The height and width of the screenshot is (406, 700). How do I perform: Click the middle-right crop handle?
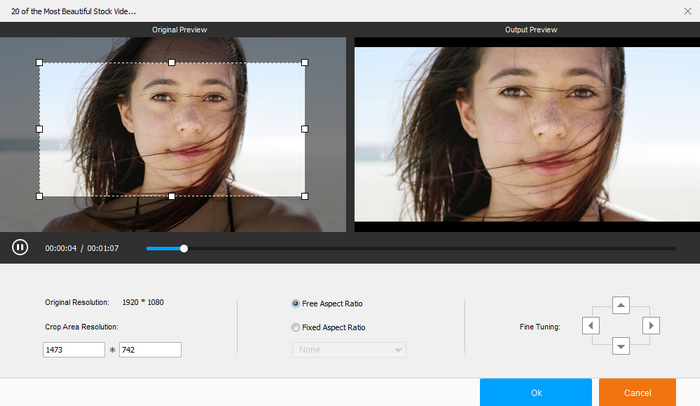(305, 129)
